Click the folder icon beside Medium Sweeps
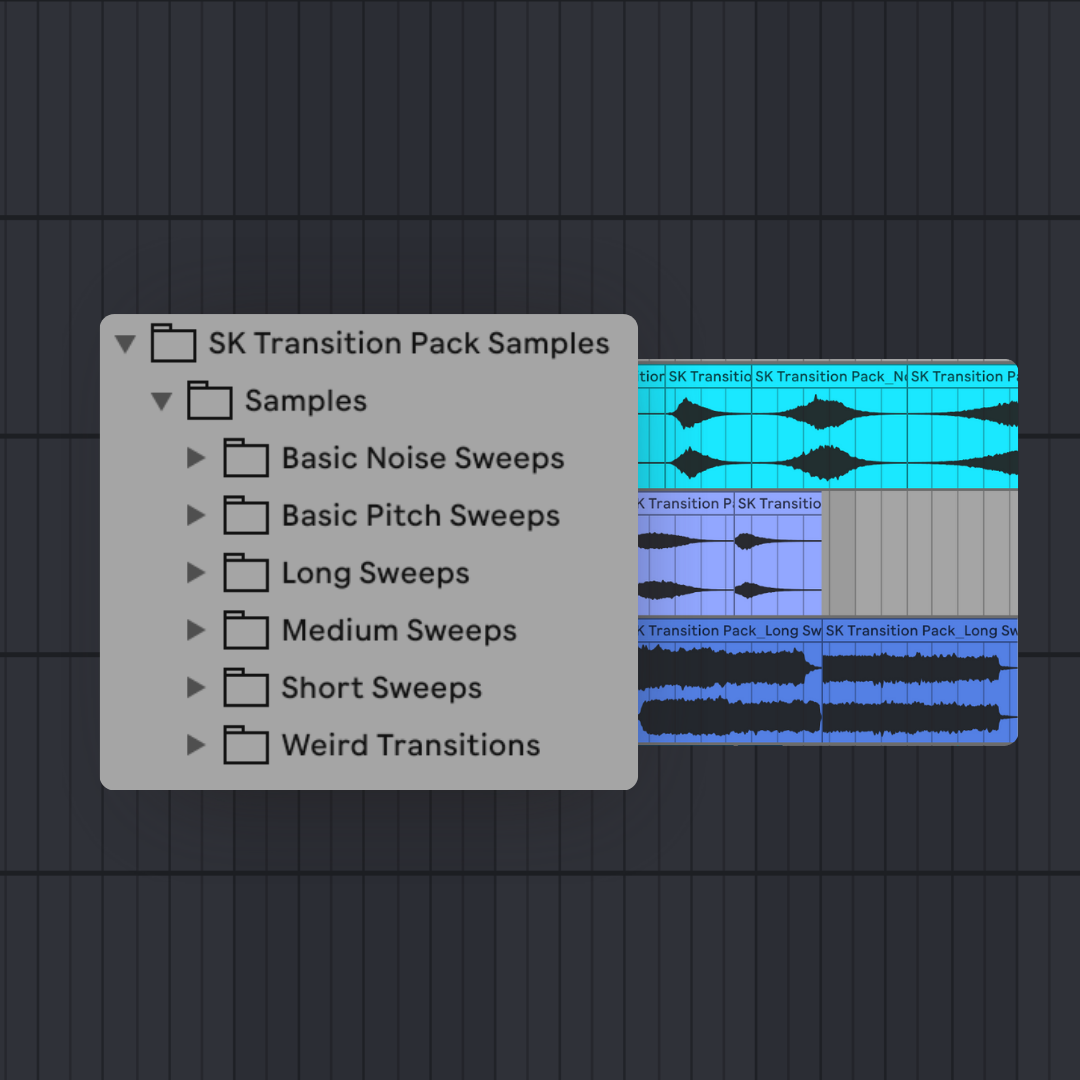Screen dimensions: 1080x1080 pyautogui.click(x=244, y=630)
